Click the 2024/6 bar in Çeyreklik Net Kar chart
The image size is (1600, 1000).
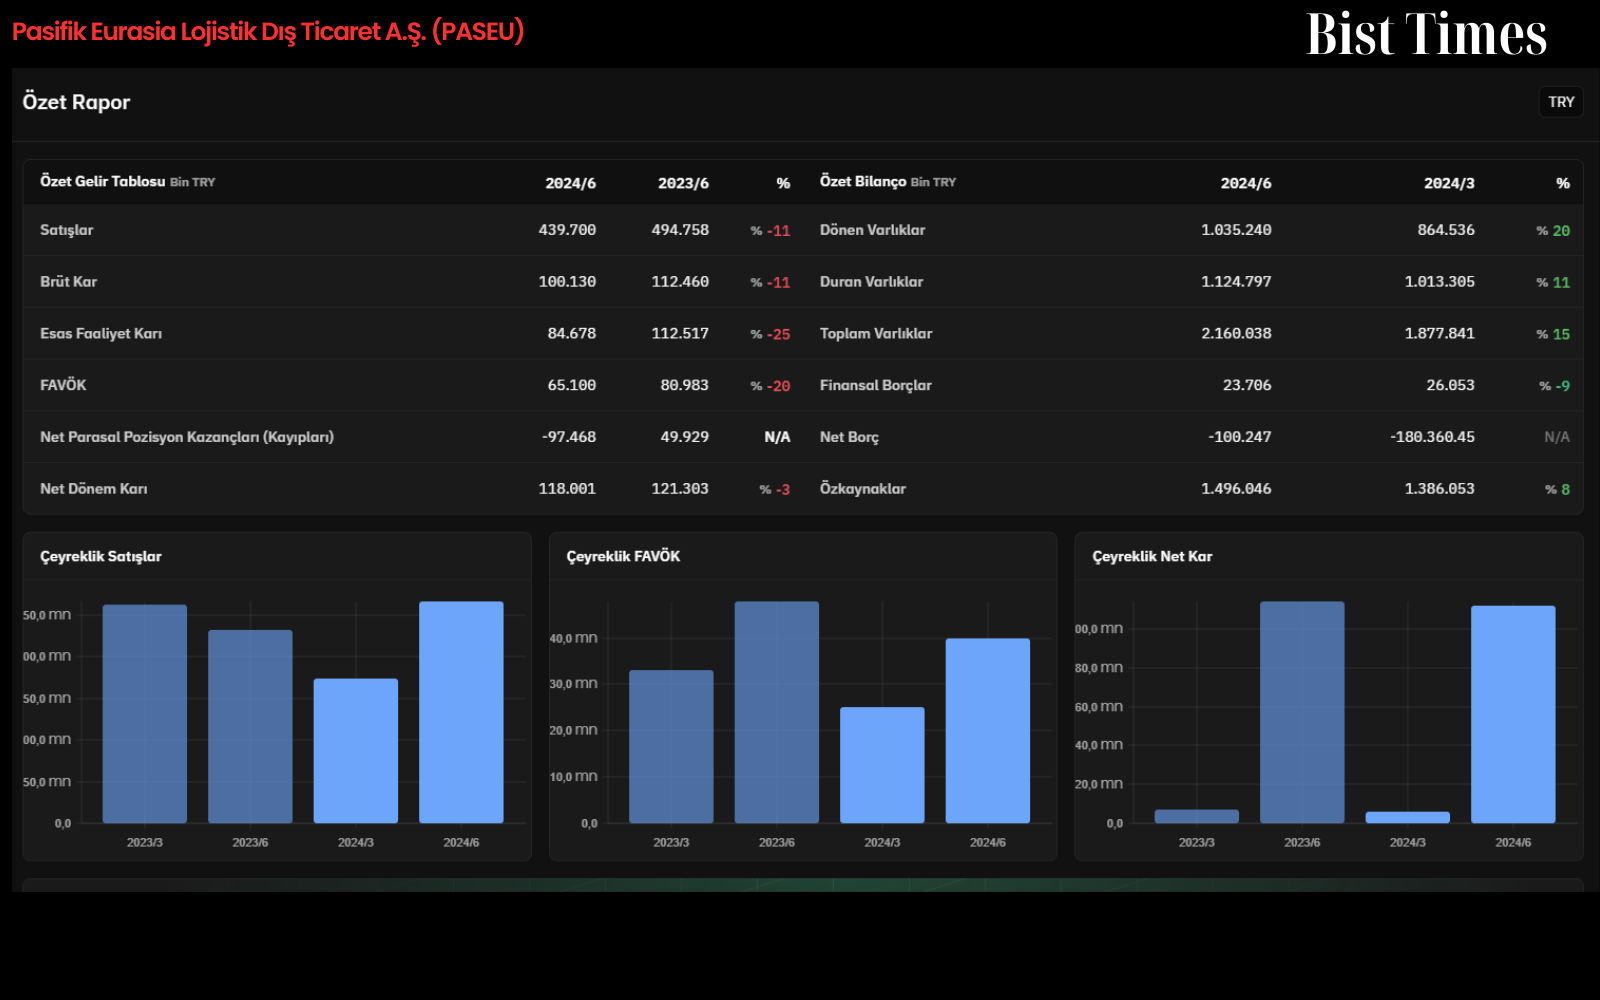(x=1513, y=714)
